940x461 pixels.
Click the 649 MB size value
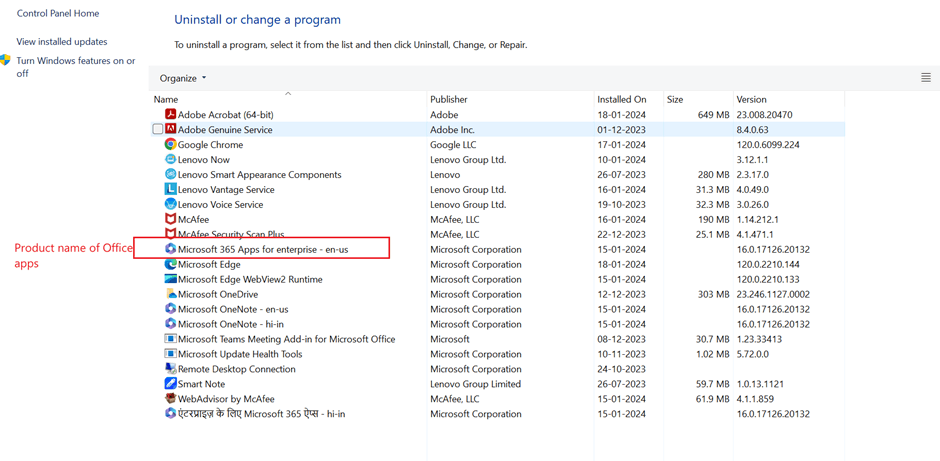[713, 115]
